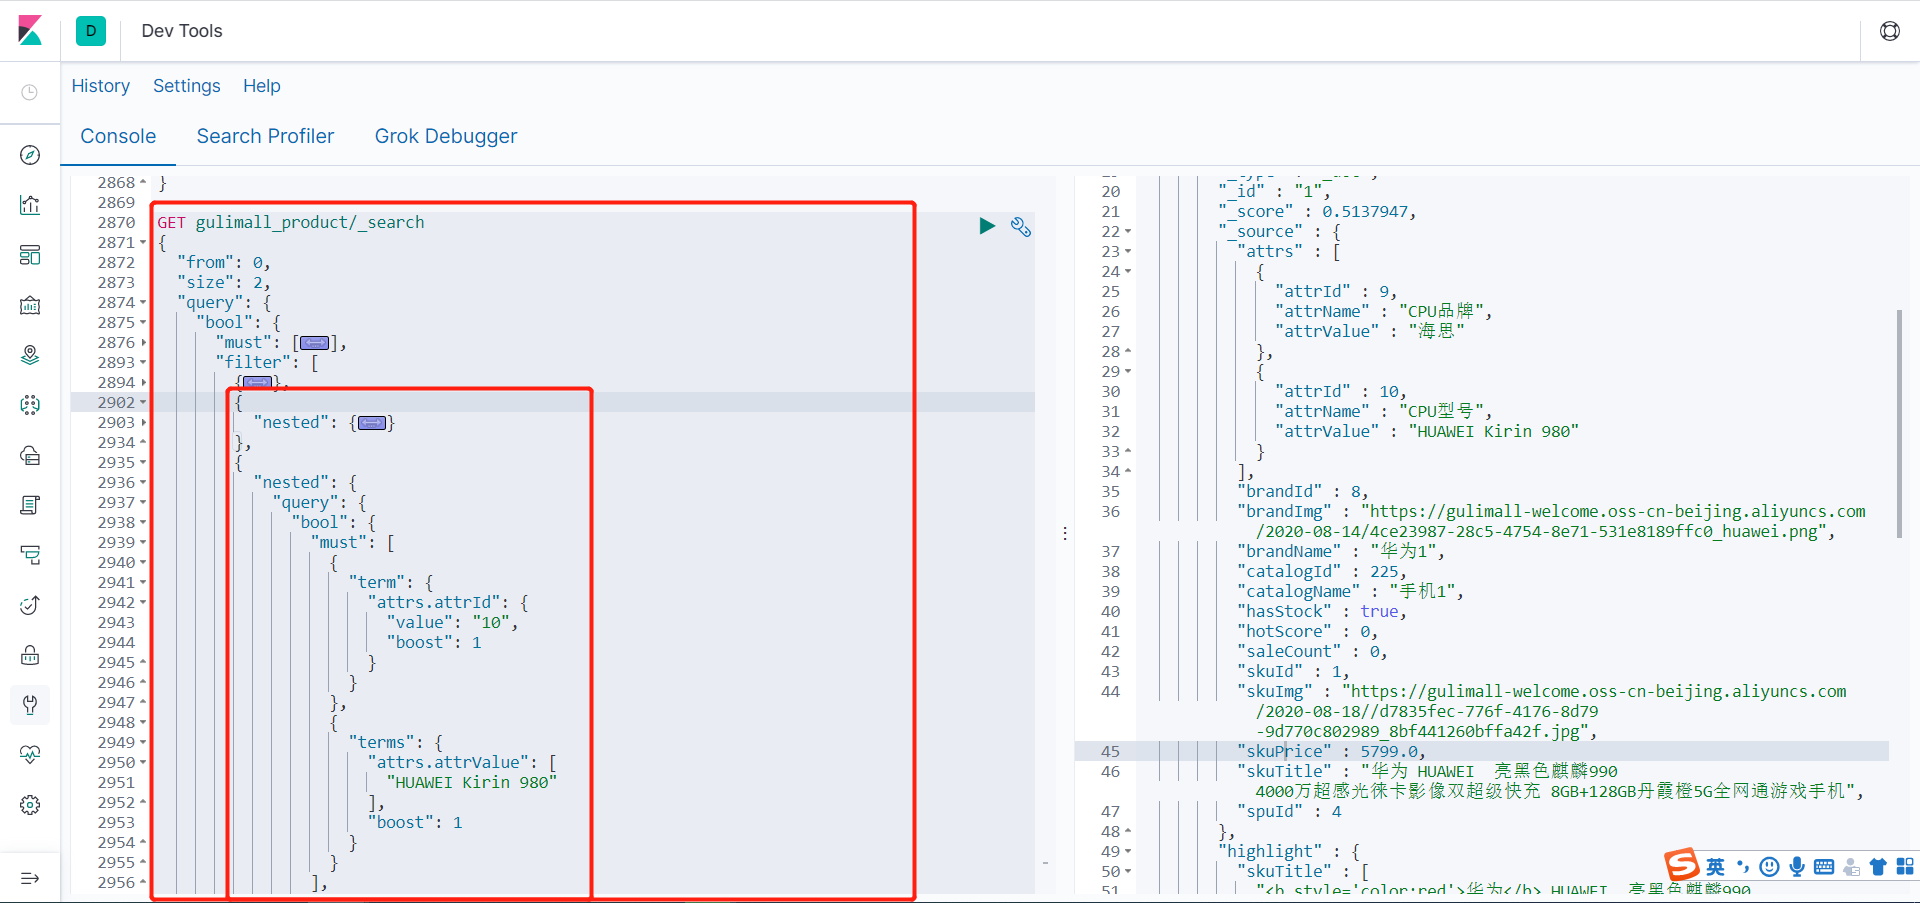Open Management via the sidebar gear icon

pos(30,805)
